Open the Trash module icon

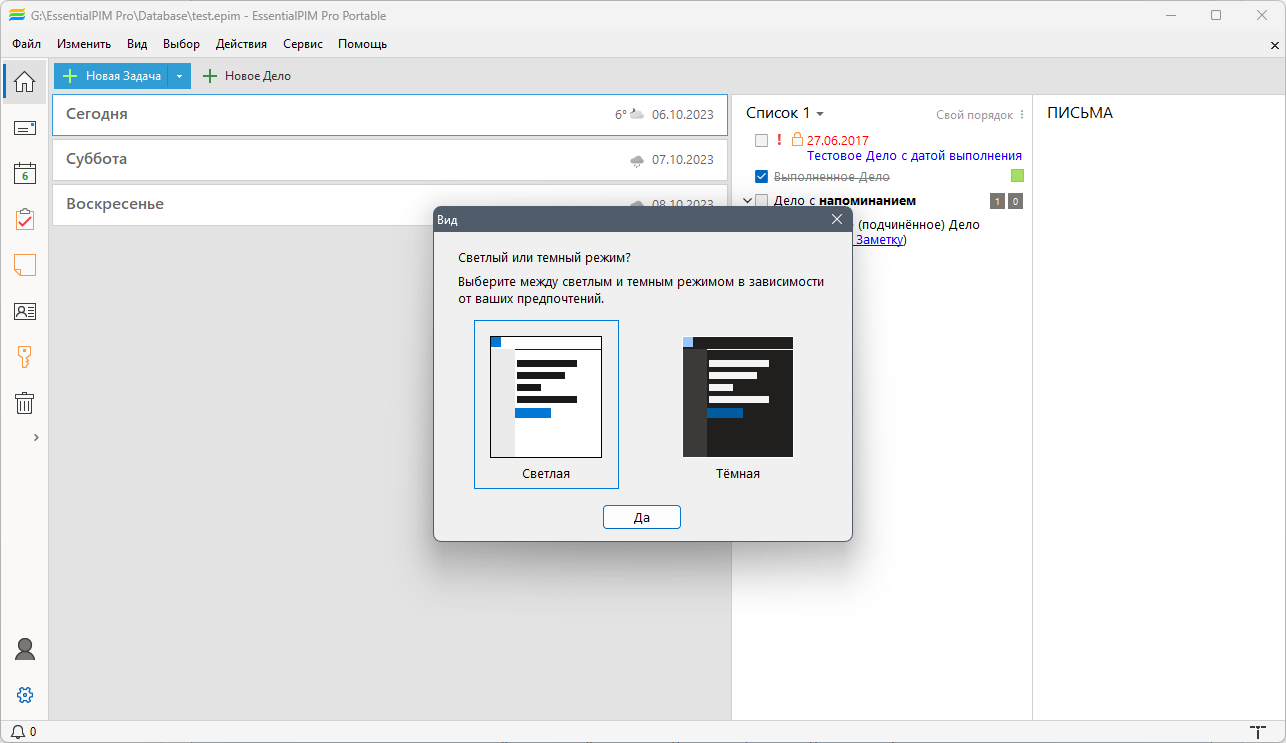(24, 403)
